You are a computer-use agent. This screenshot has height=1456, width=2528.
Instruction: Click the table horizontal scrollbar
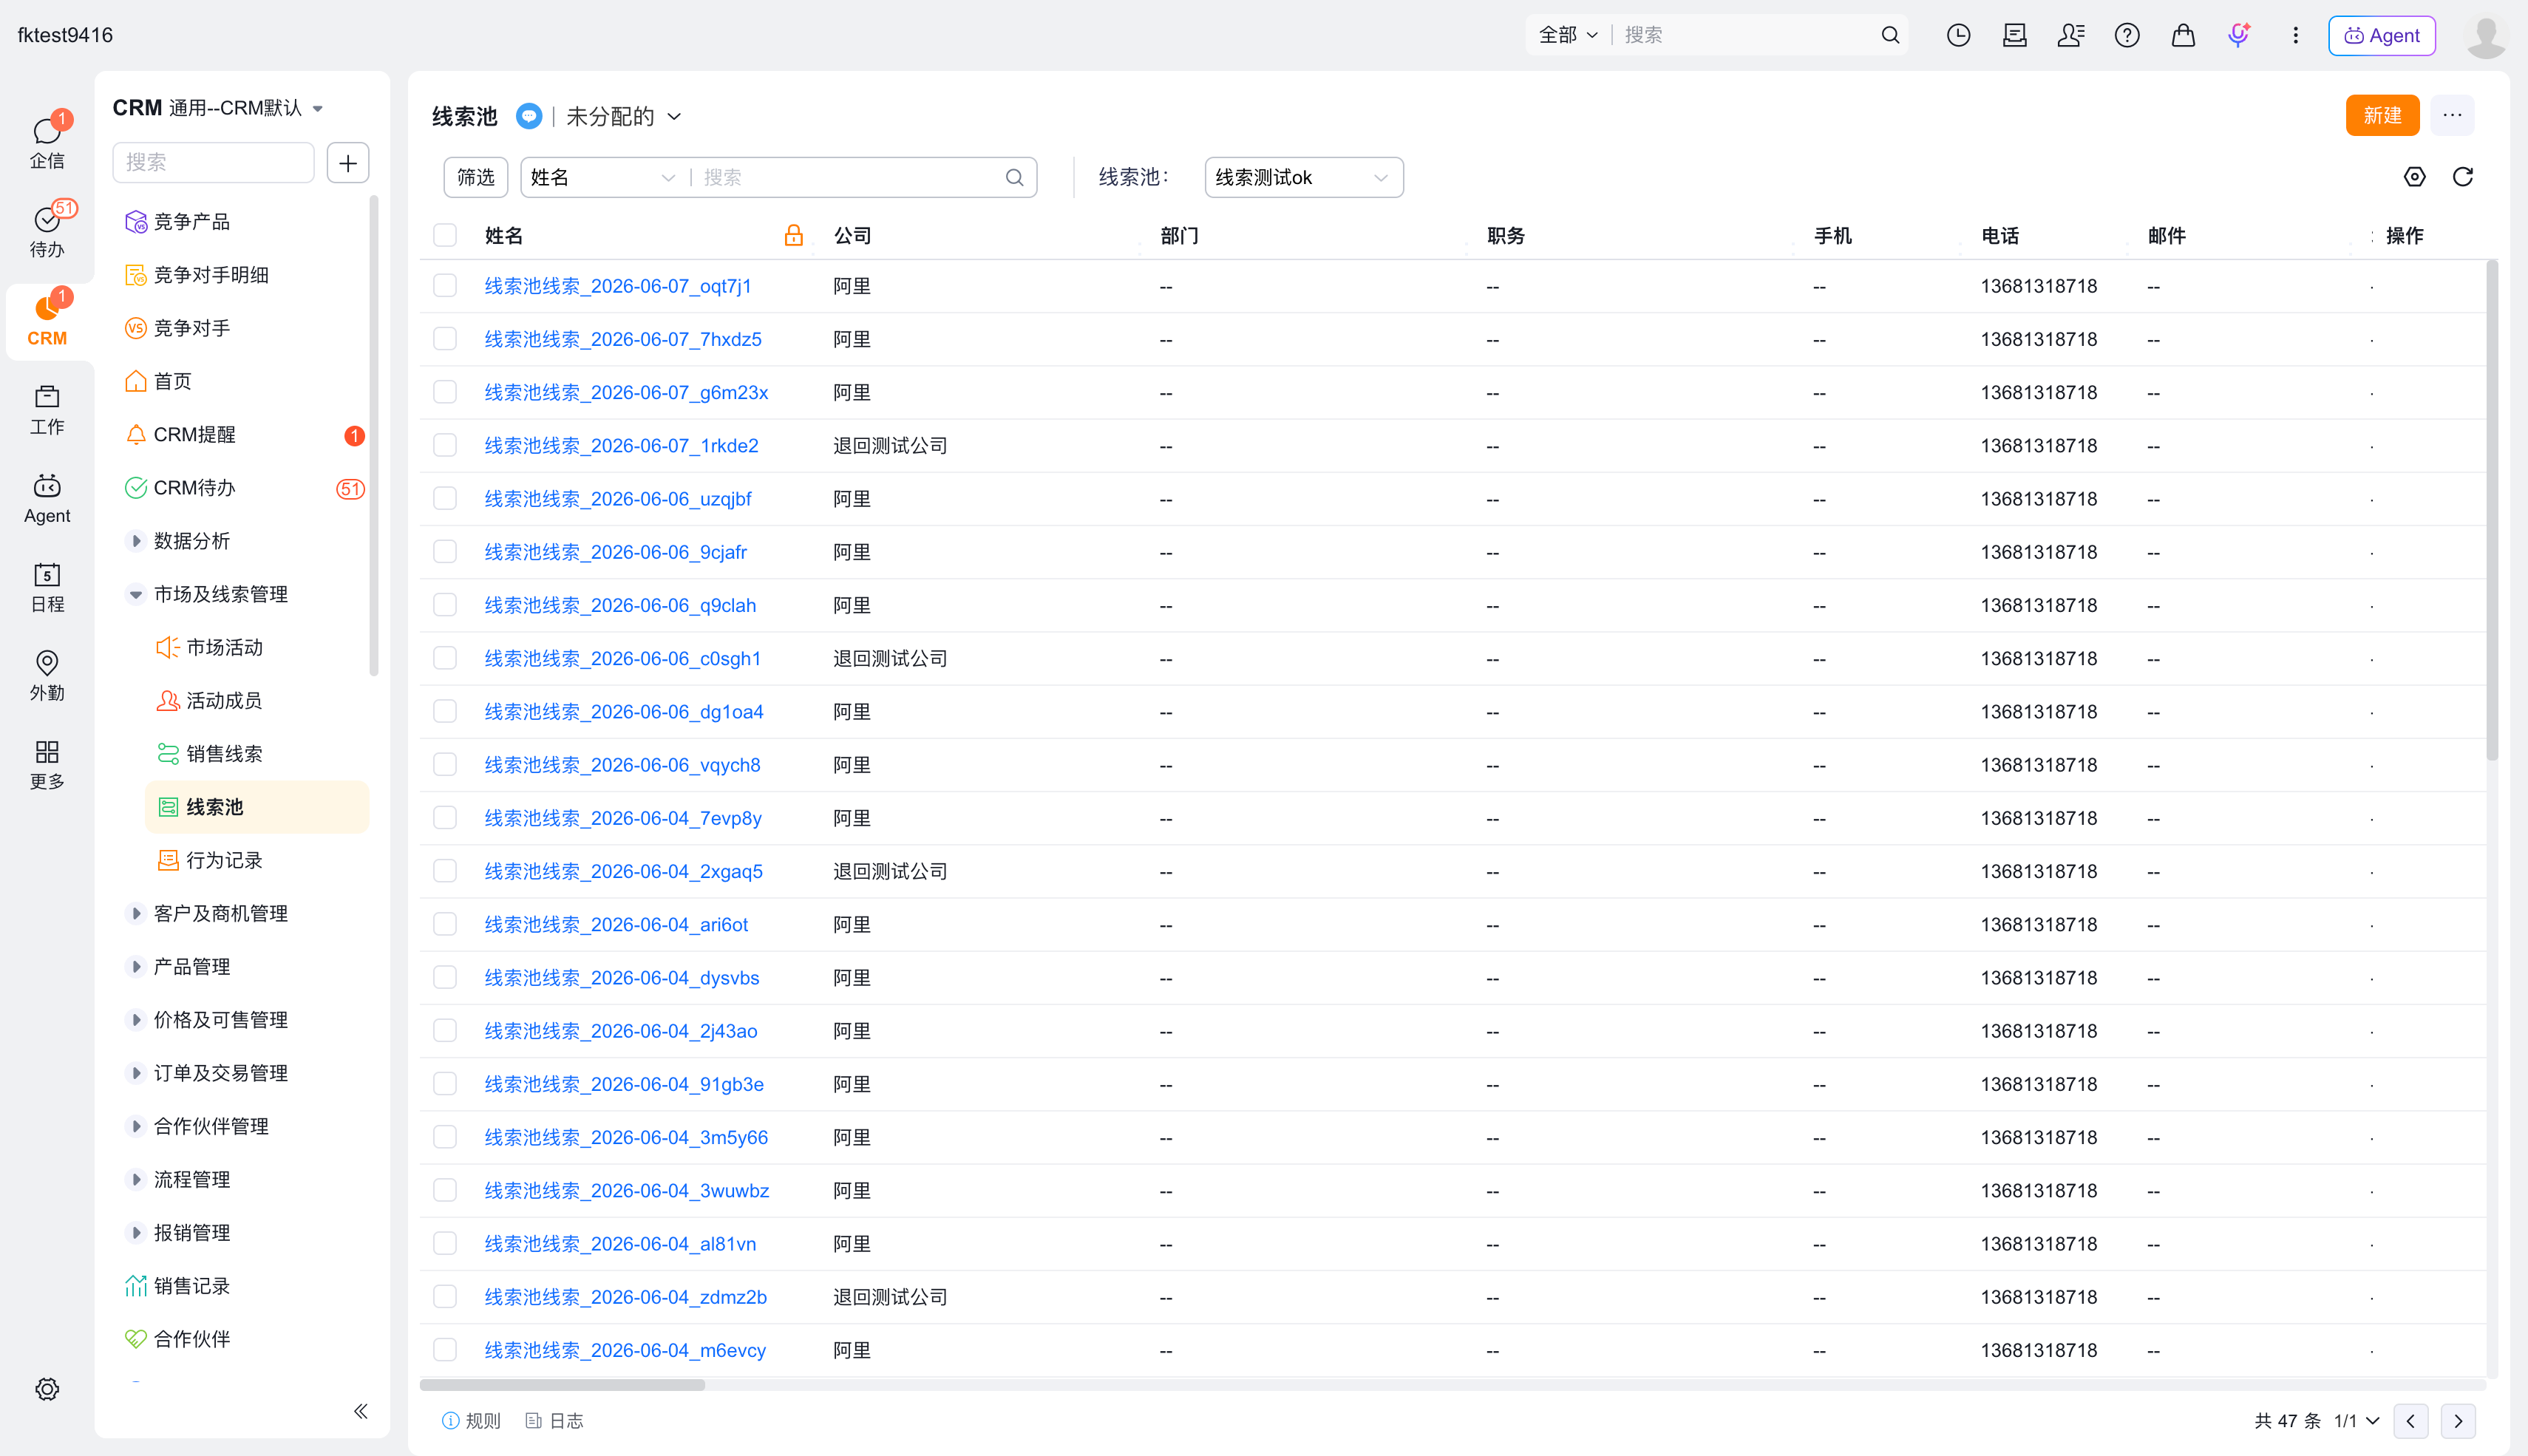tap(562, 1385)
